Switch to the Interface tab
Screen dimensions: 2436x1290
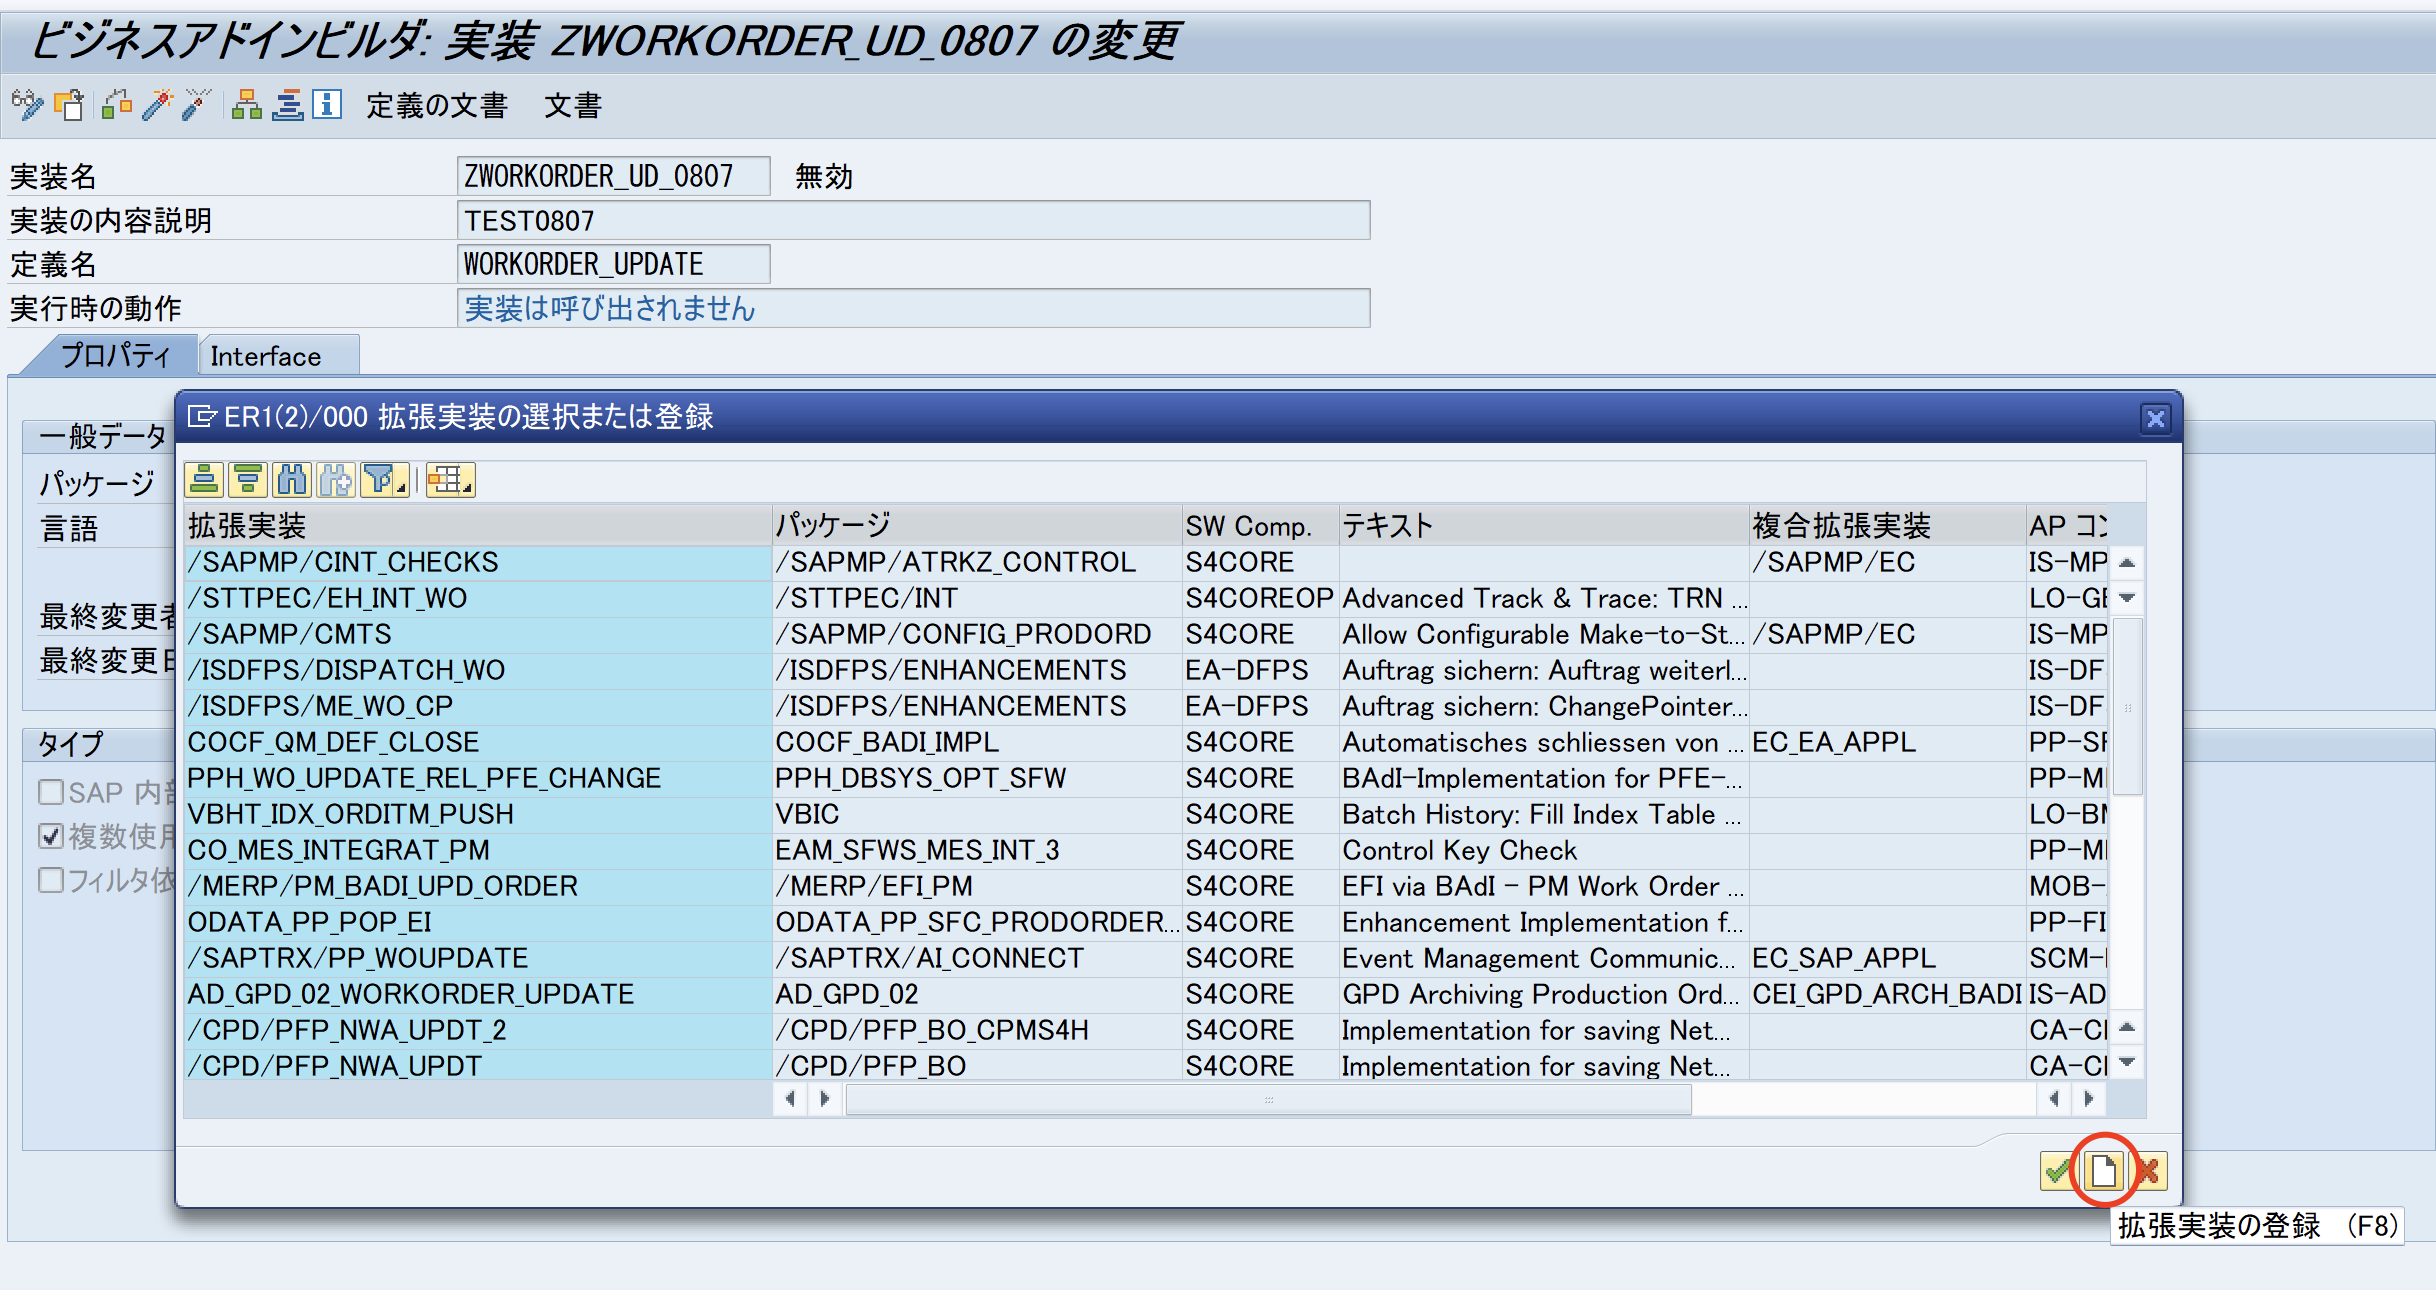pyautogui.click(x=266, y=357)
